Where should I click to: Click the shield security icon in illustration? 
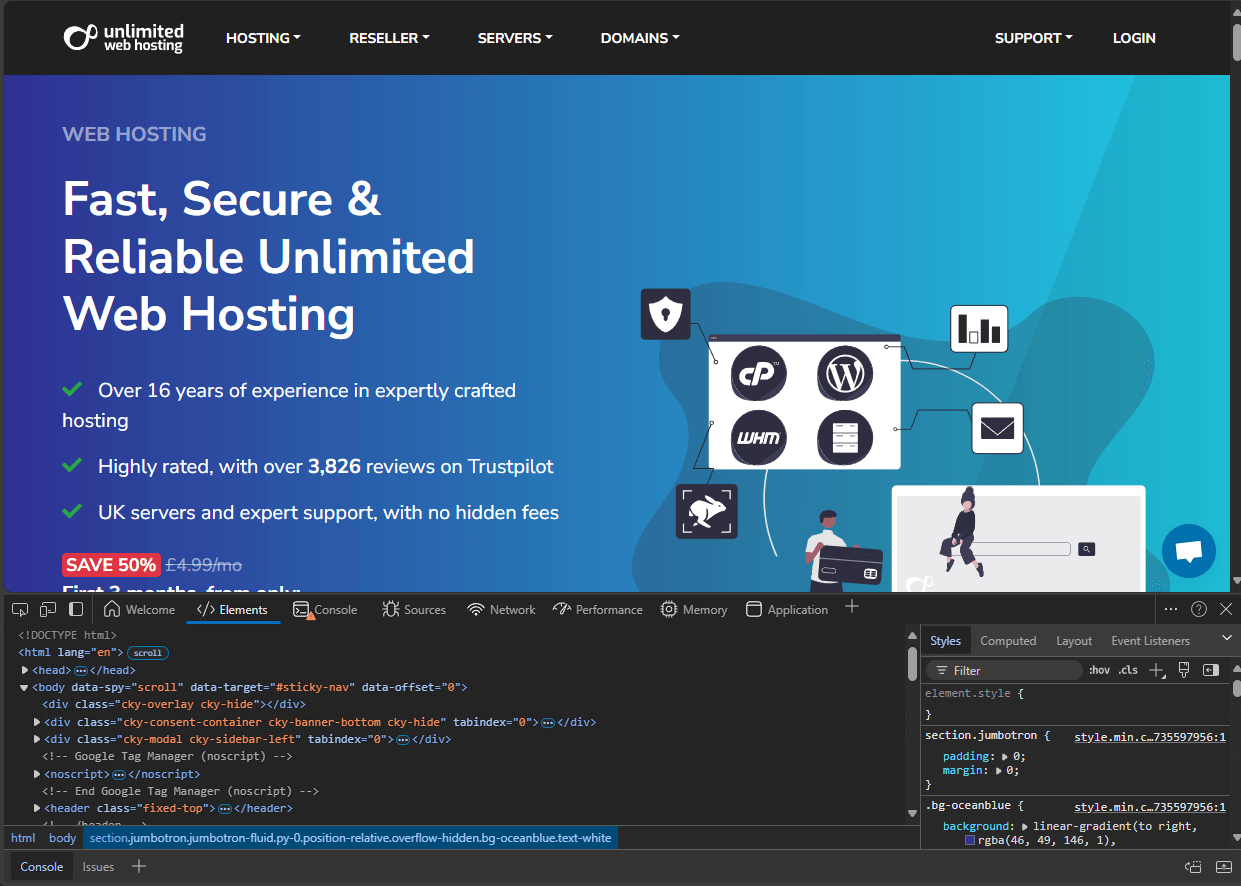tap(666, 313)
